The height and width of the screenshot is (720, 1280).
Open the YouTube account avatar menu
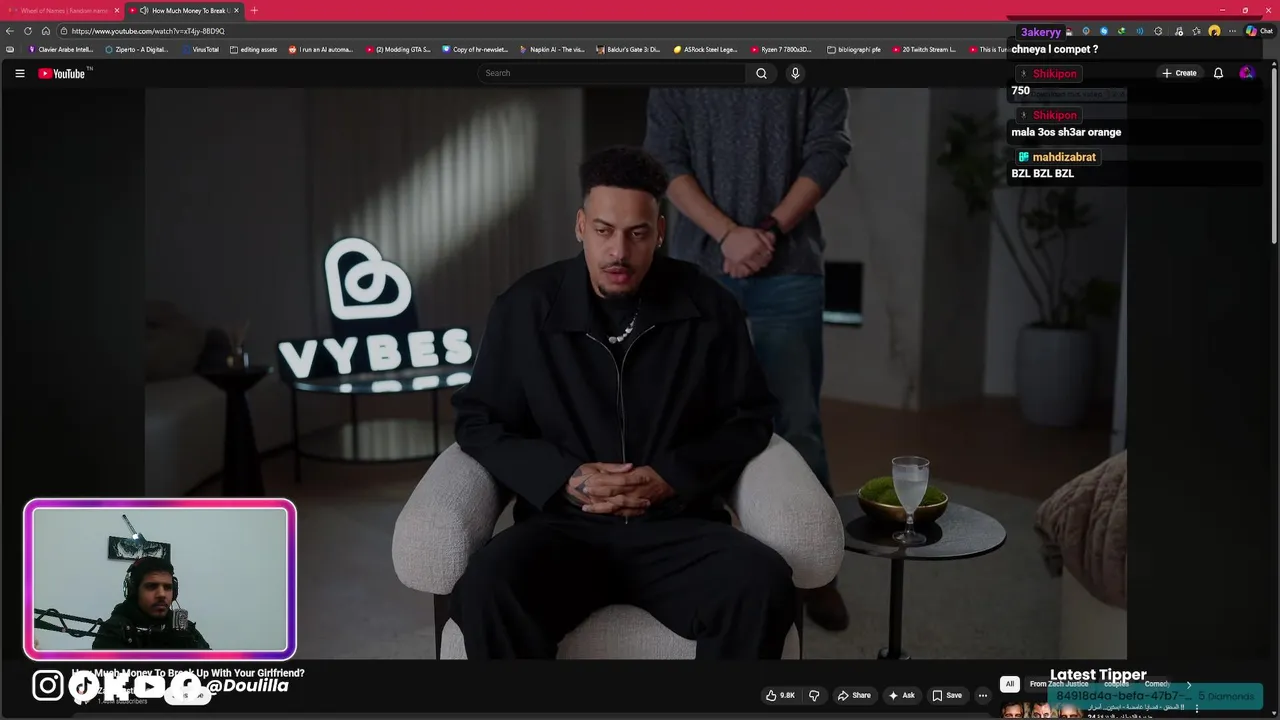(1246, 73)
